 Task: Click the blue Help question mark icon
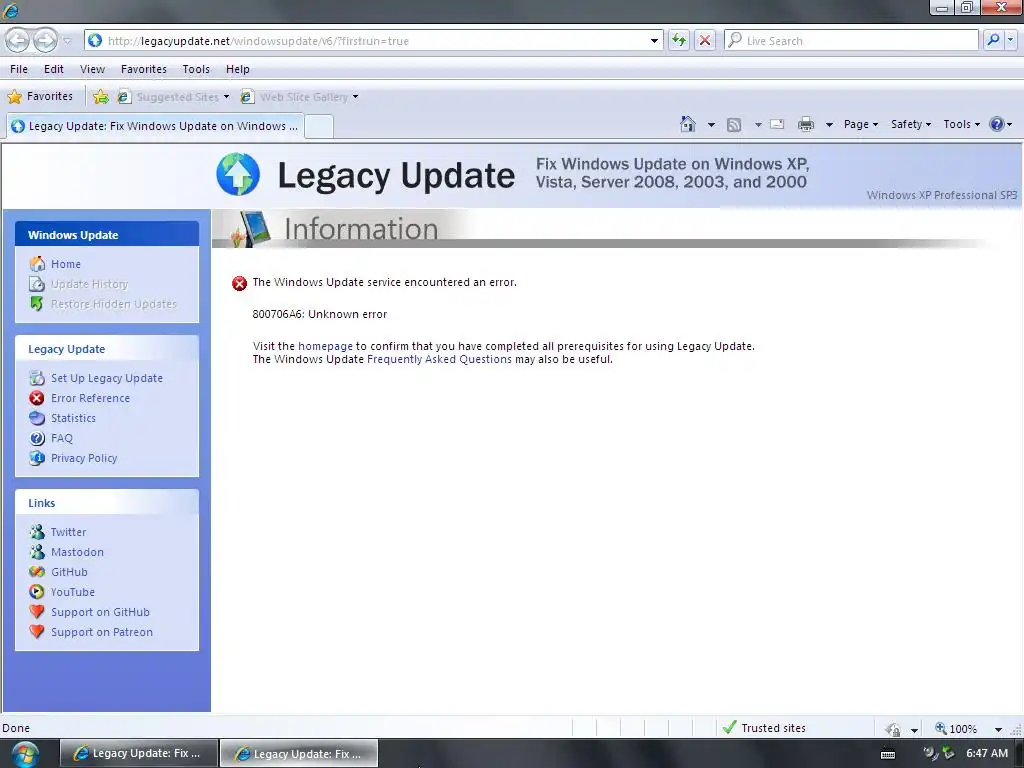point(997,124)
